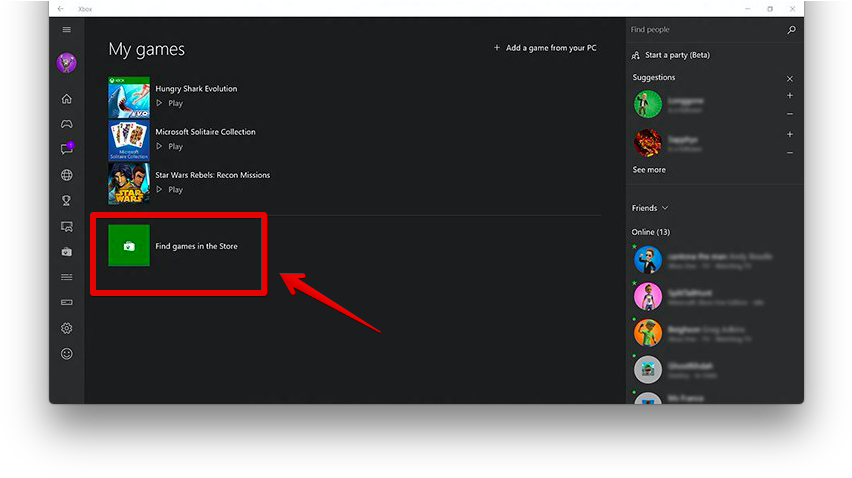Image resolution: width=852 pixels, height=478 pixels.
Task: Click Add a game from your PC
Action: [x=544, y=48]
